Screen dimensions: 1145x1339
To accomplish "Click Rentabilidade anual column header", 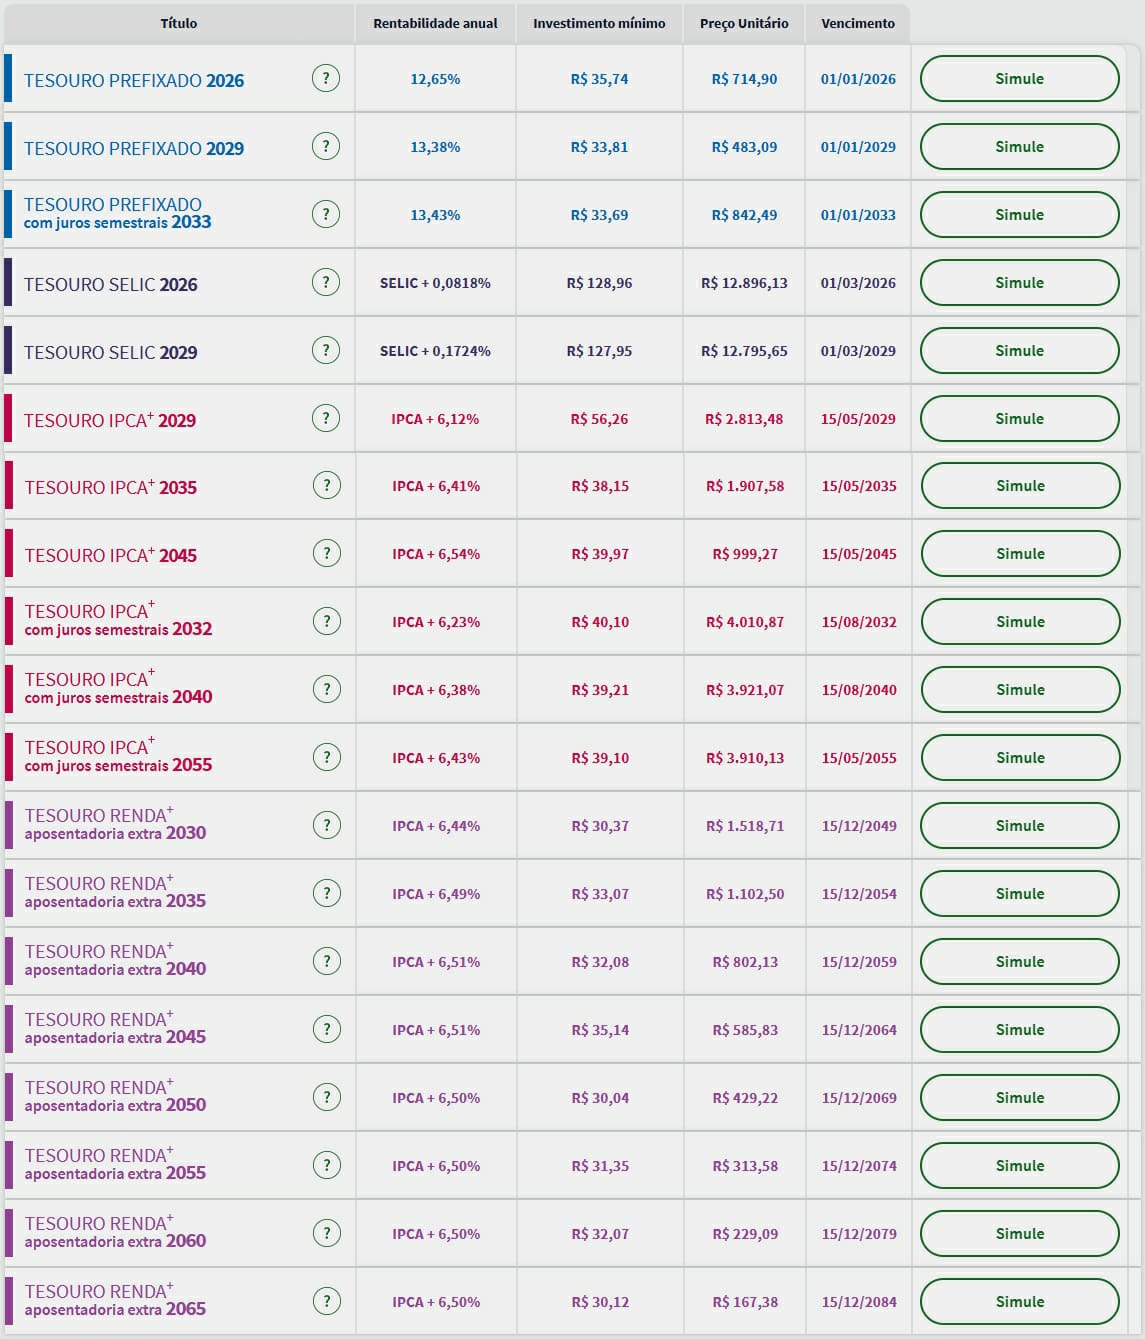I will 435,23.
